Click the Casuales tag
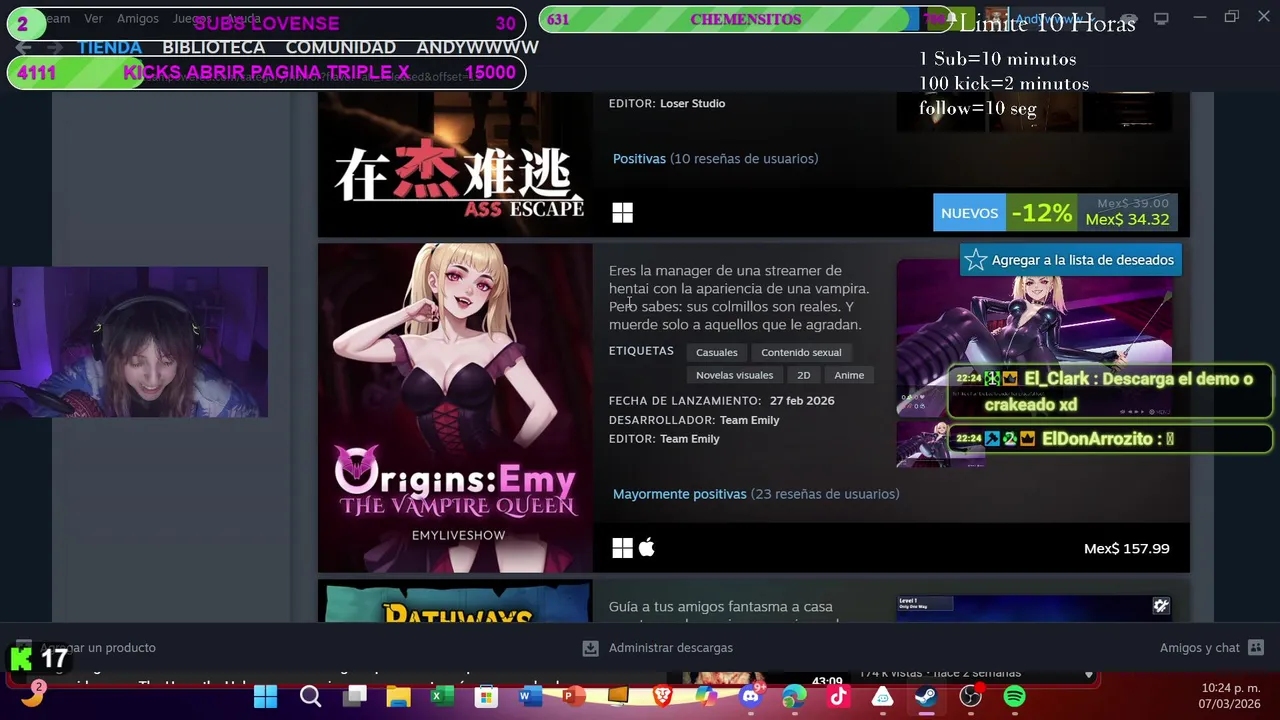1280x720 pixels. point(717,352)
